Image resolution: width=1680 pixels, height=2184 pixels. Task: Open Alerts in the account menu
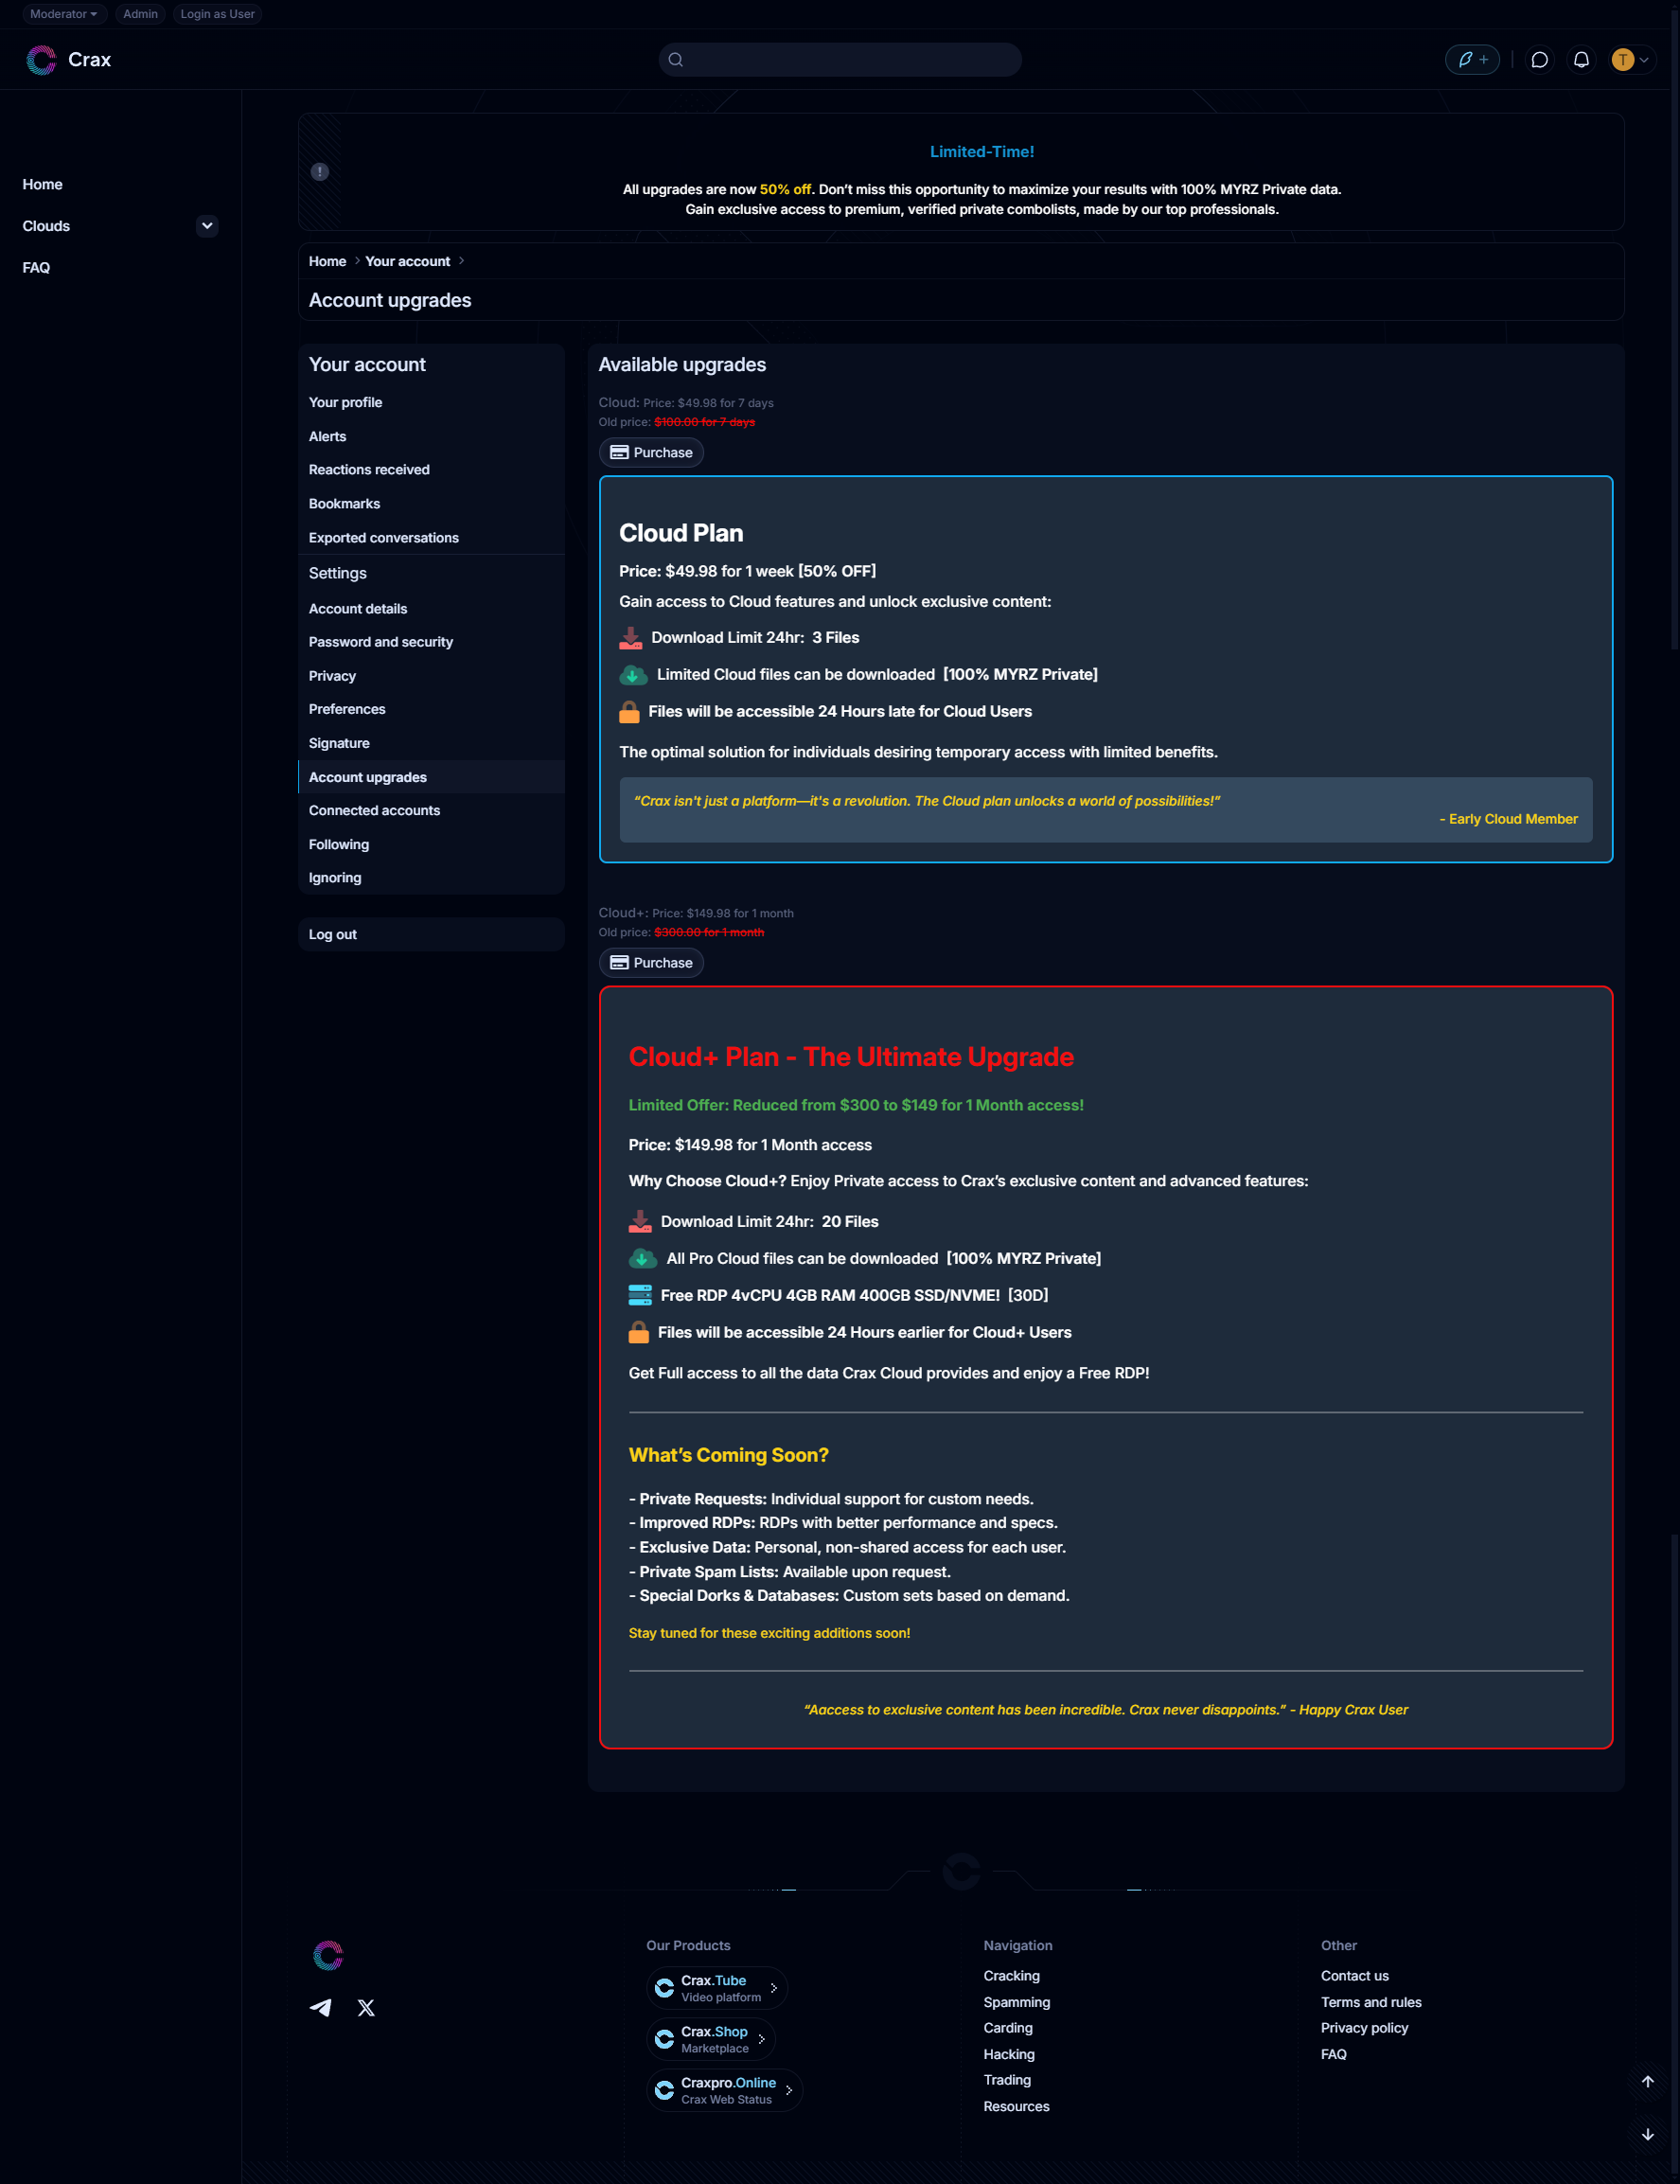tap(431, 436)
